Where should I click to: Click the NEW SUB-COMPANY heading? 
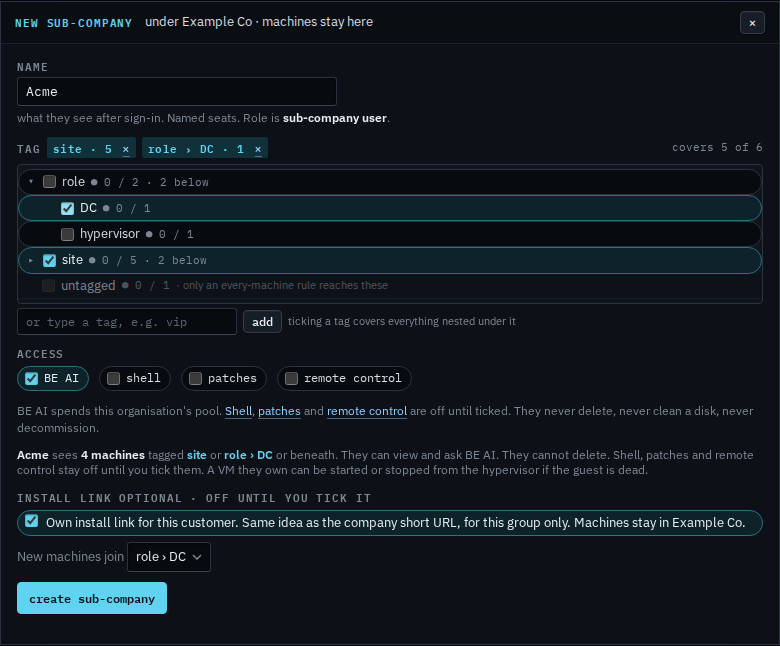coord(73,23)
